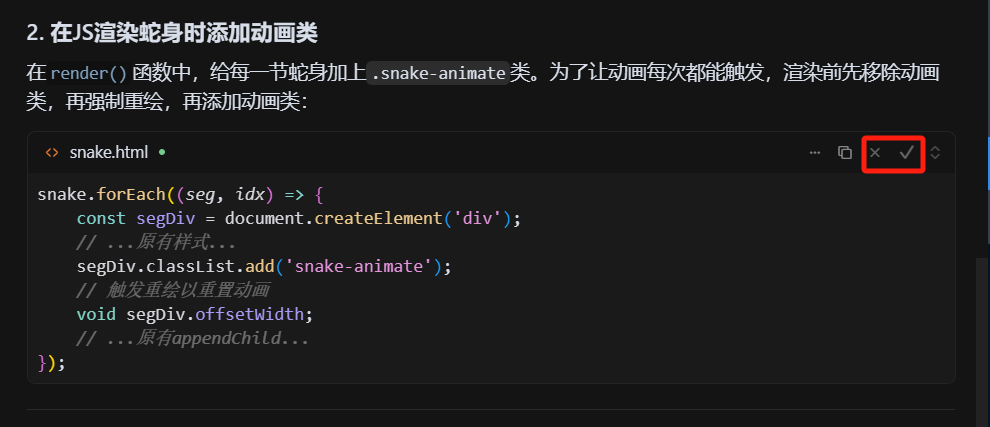The width and height of the screenshot is (990, 427).
Task: Expand or collapse the code block
Action: tap(935, 153)
